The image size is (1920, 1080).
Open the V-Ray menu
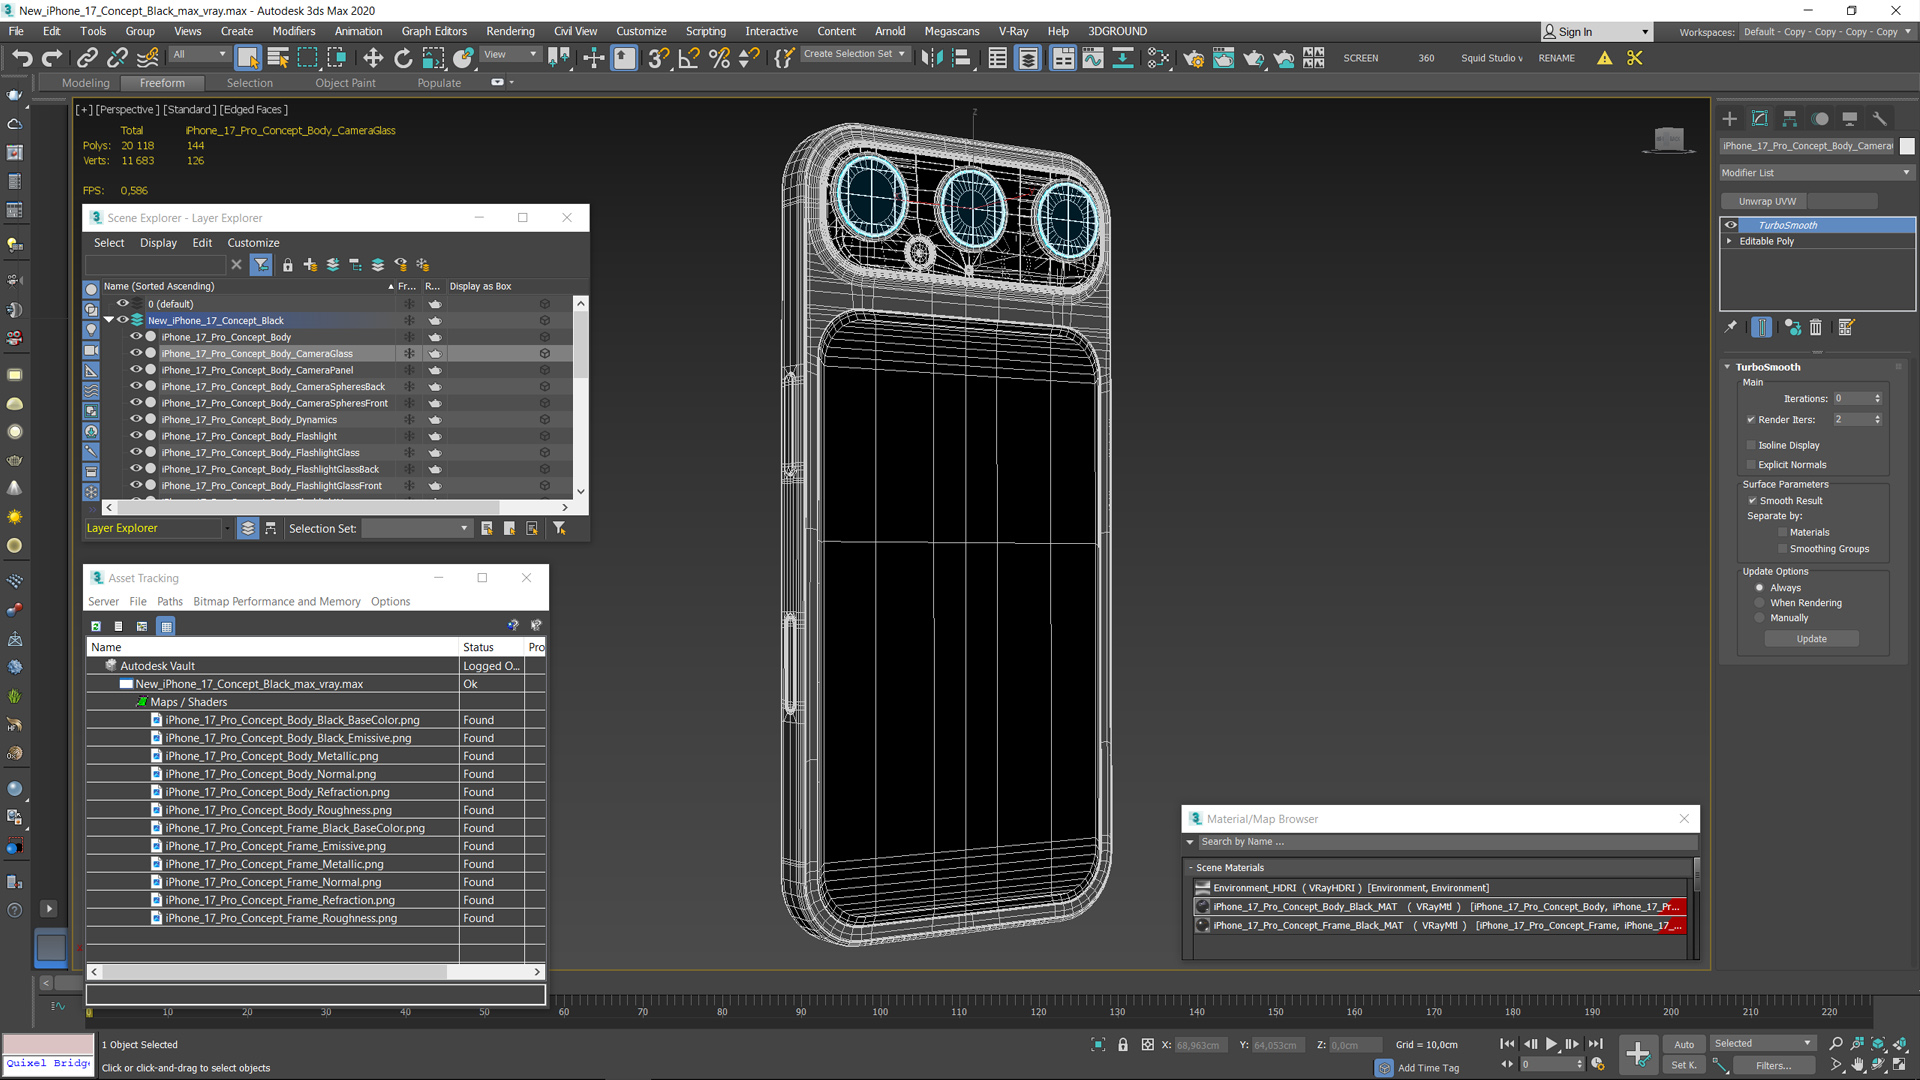[1013, 31]
